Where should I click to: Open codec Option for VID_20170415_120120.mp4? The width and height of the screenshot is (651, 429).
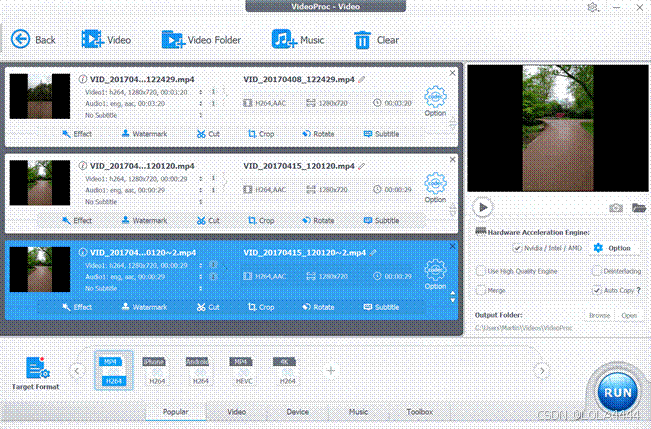(x=435, y=188)
